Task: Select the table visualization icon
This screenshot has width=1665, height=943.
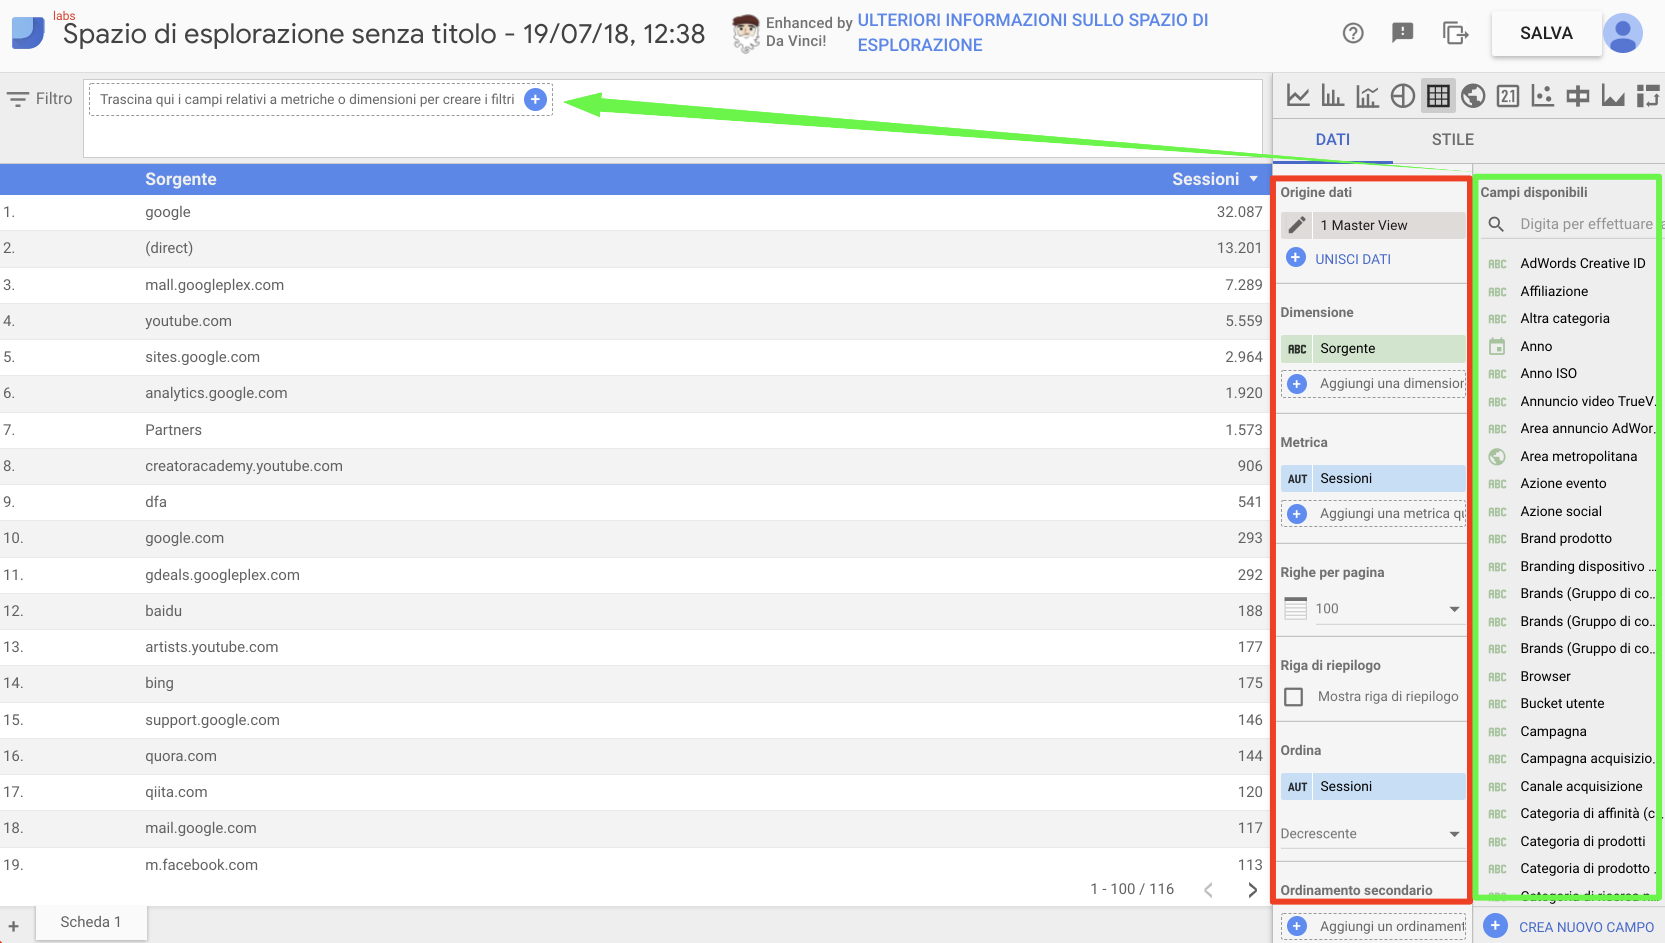Action: 1438,95
